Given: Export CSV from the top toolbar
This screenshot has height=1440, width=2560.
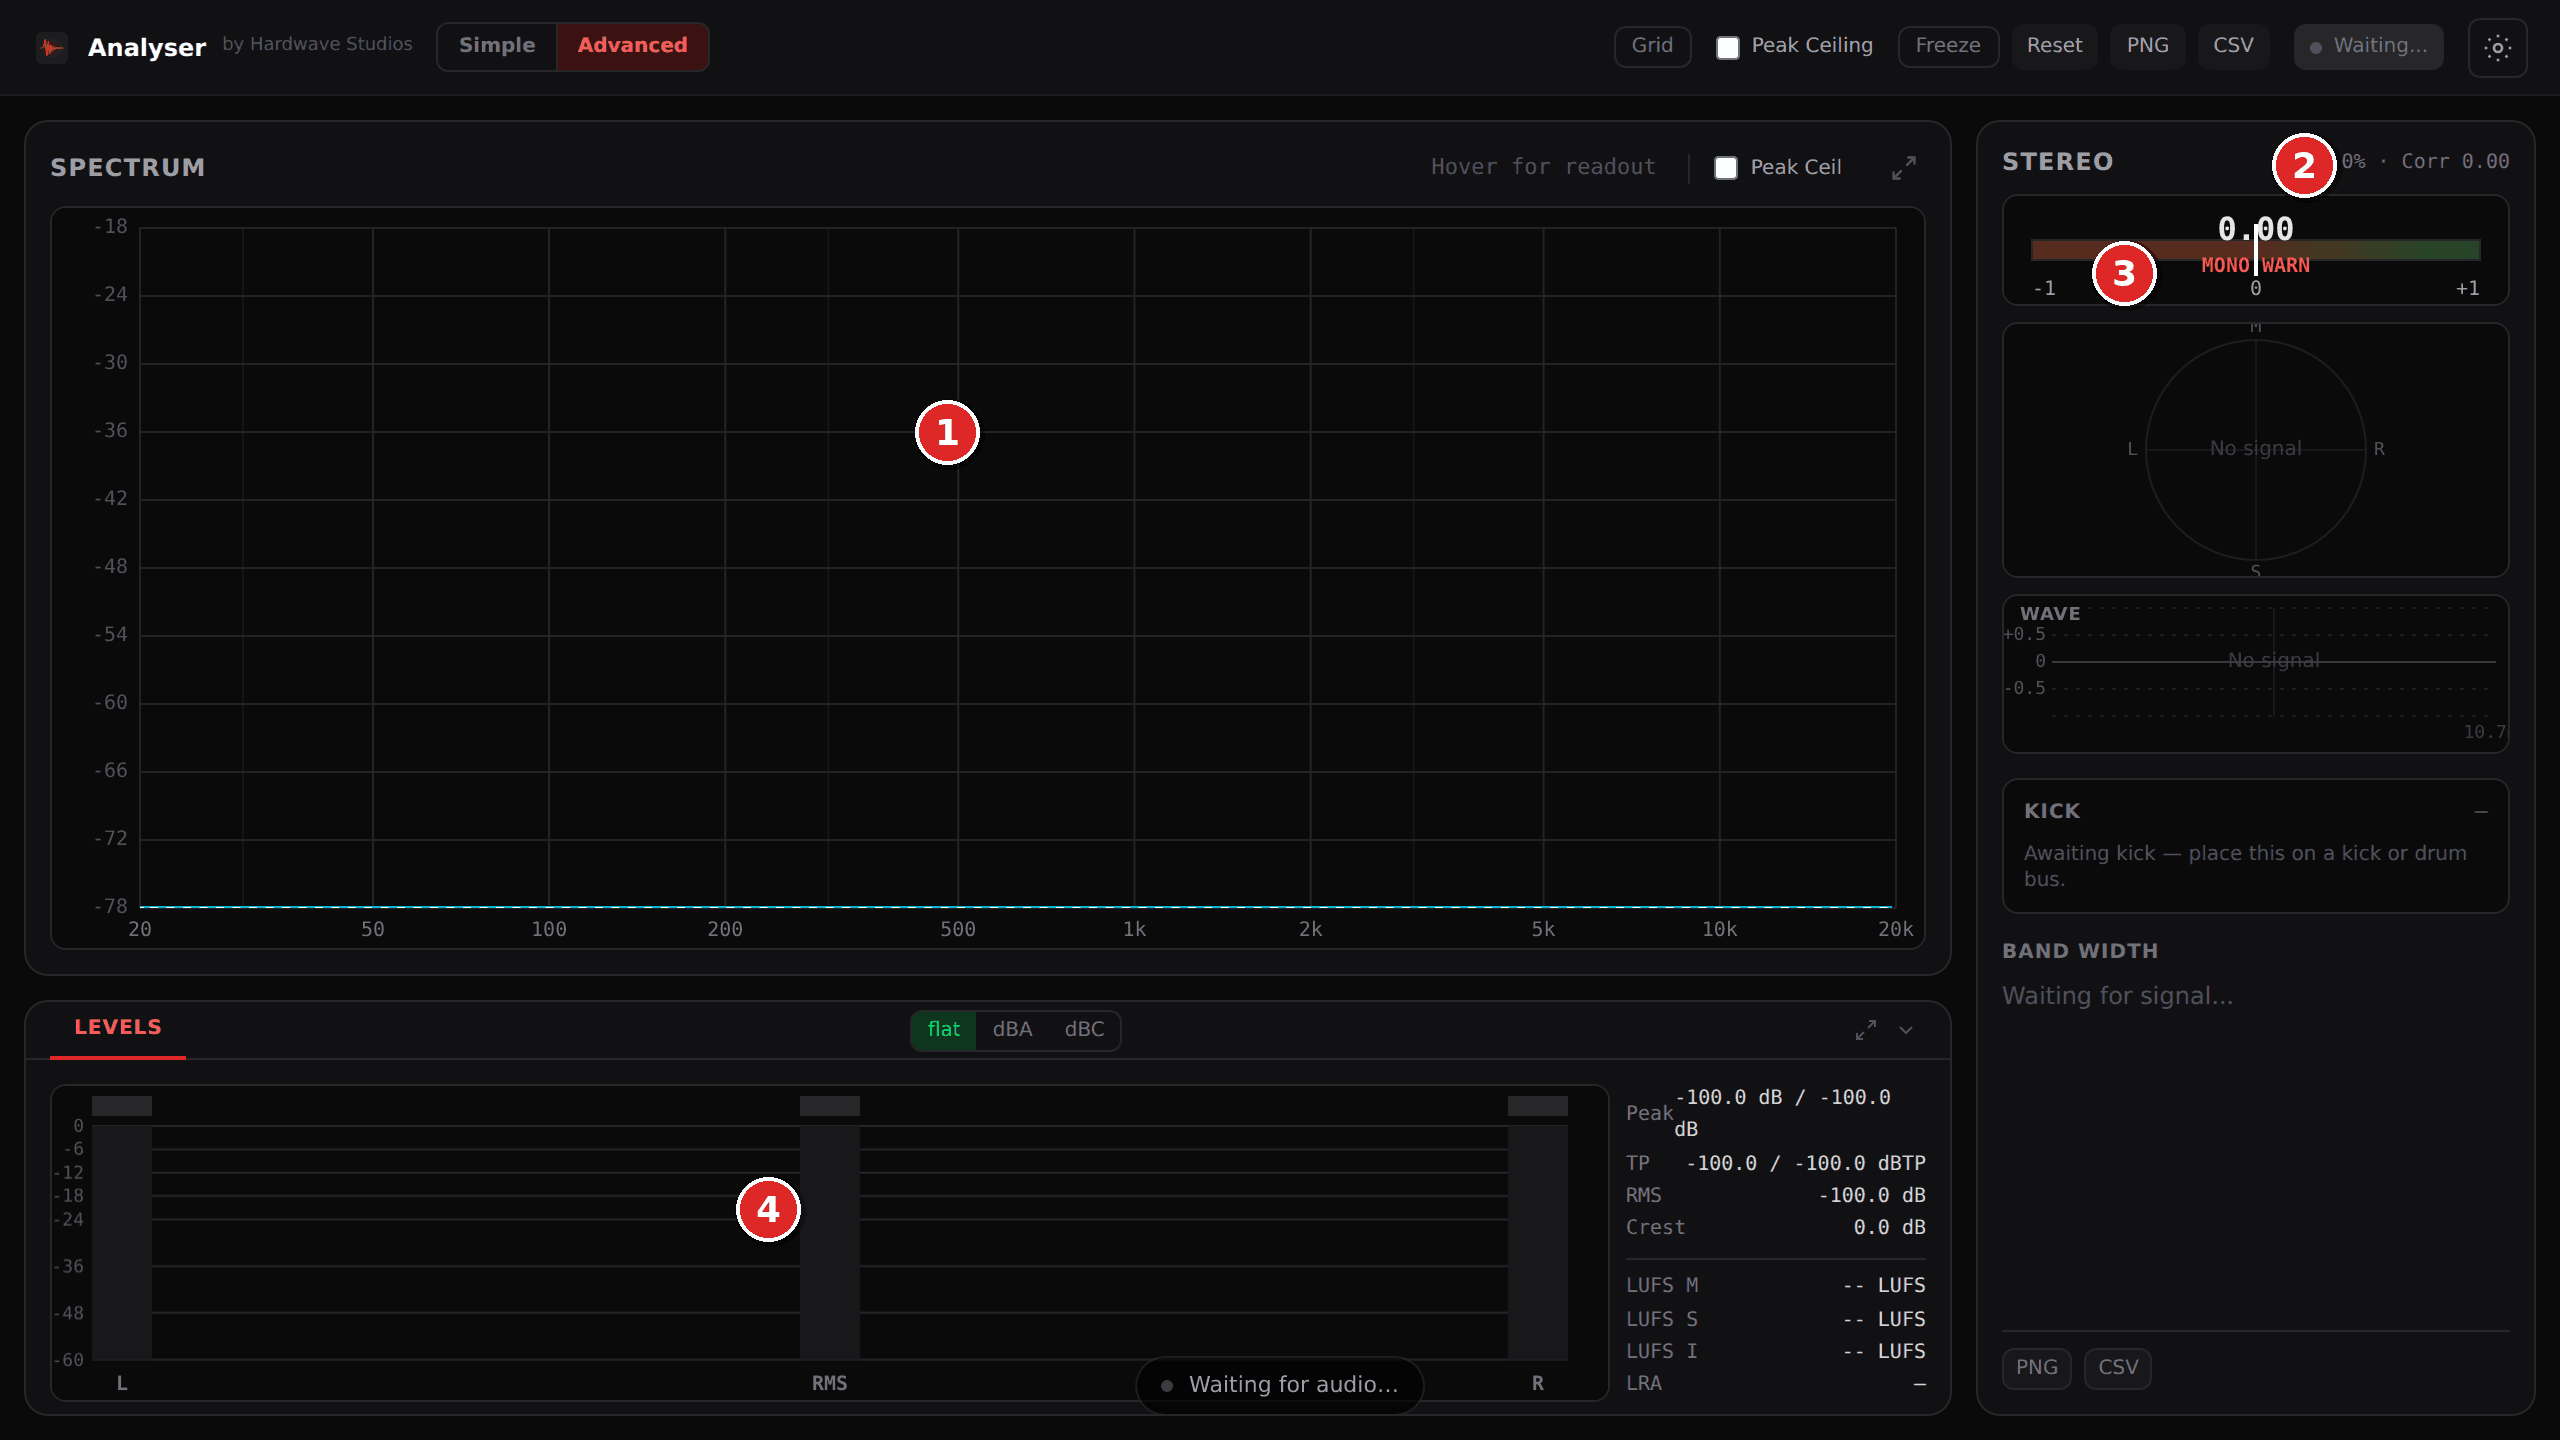Looking at the screenshot, I should pos(2233,46).
